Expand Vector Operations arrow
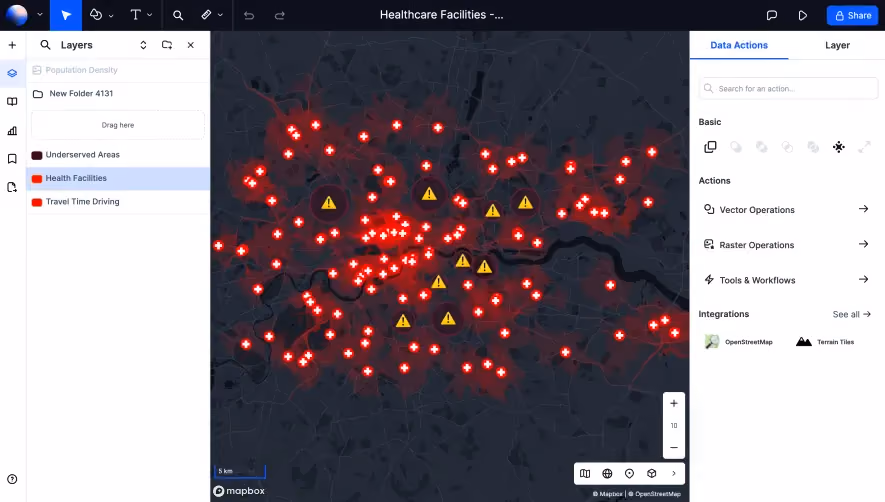Image resolution: width=885 pixels, height=502 pixels. (864, 209)
